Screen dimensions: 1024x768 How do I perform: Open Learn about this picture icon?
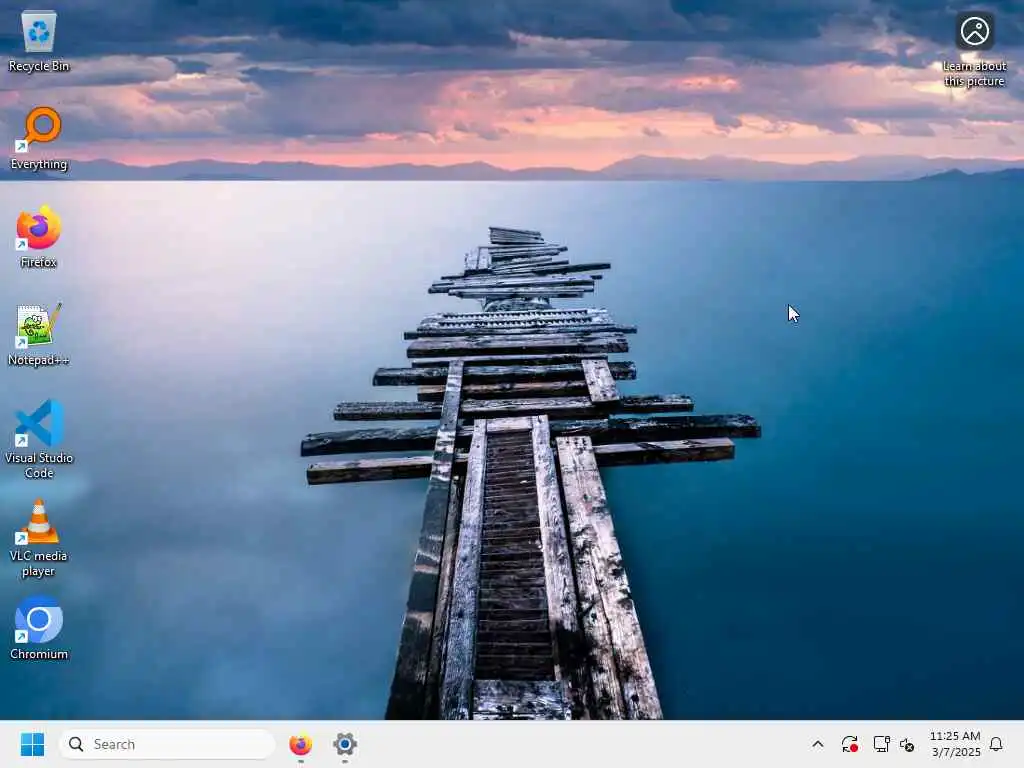point(974,50)
